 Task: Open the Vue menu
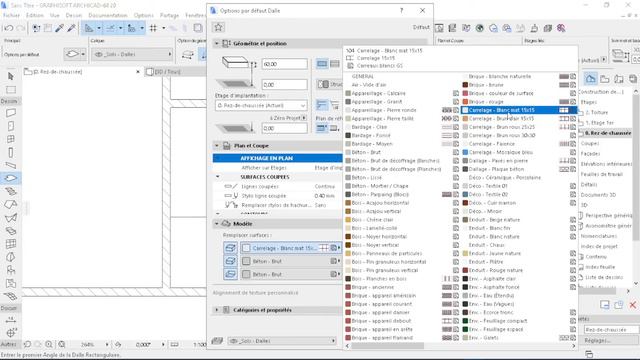pyautogui.click(x=55, y=15)
